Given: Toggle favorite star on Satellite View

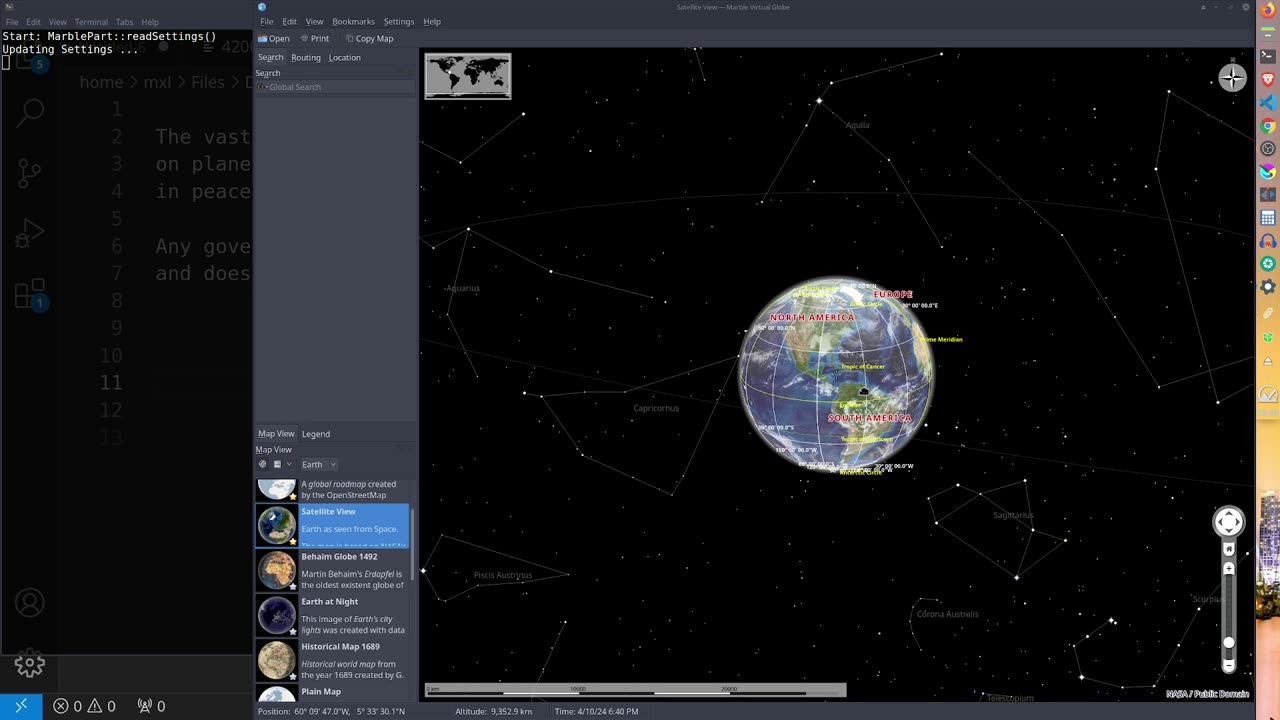Looking at the screenshot, I should click(293, 541).
